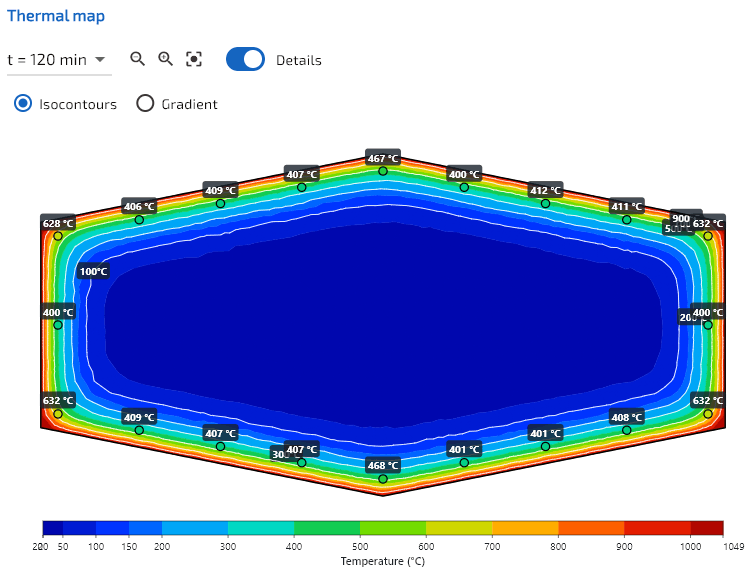This screenshot has height=575, width=756.
Task: Click the 468 °C probe marker at bottom apex
Action: click(x=383, y=479)
